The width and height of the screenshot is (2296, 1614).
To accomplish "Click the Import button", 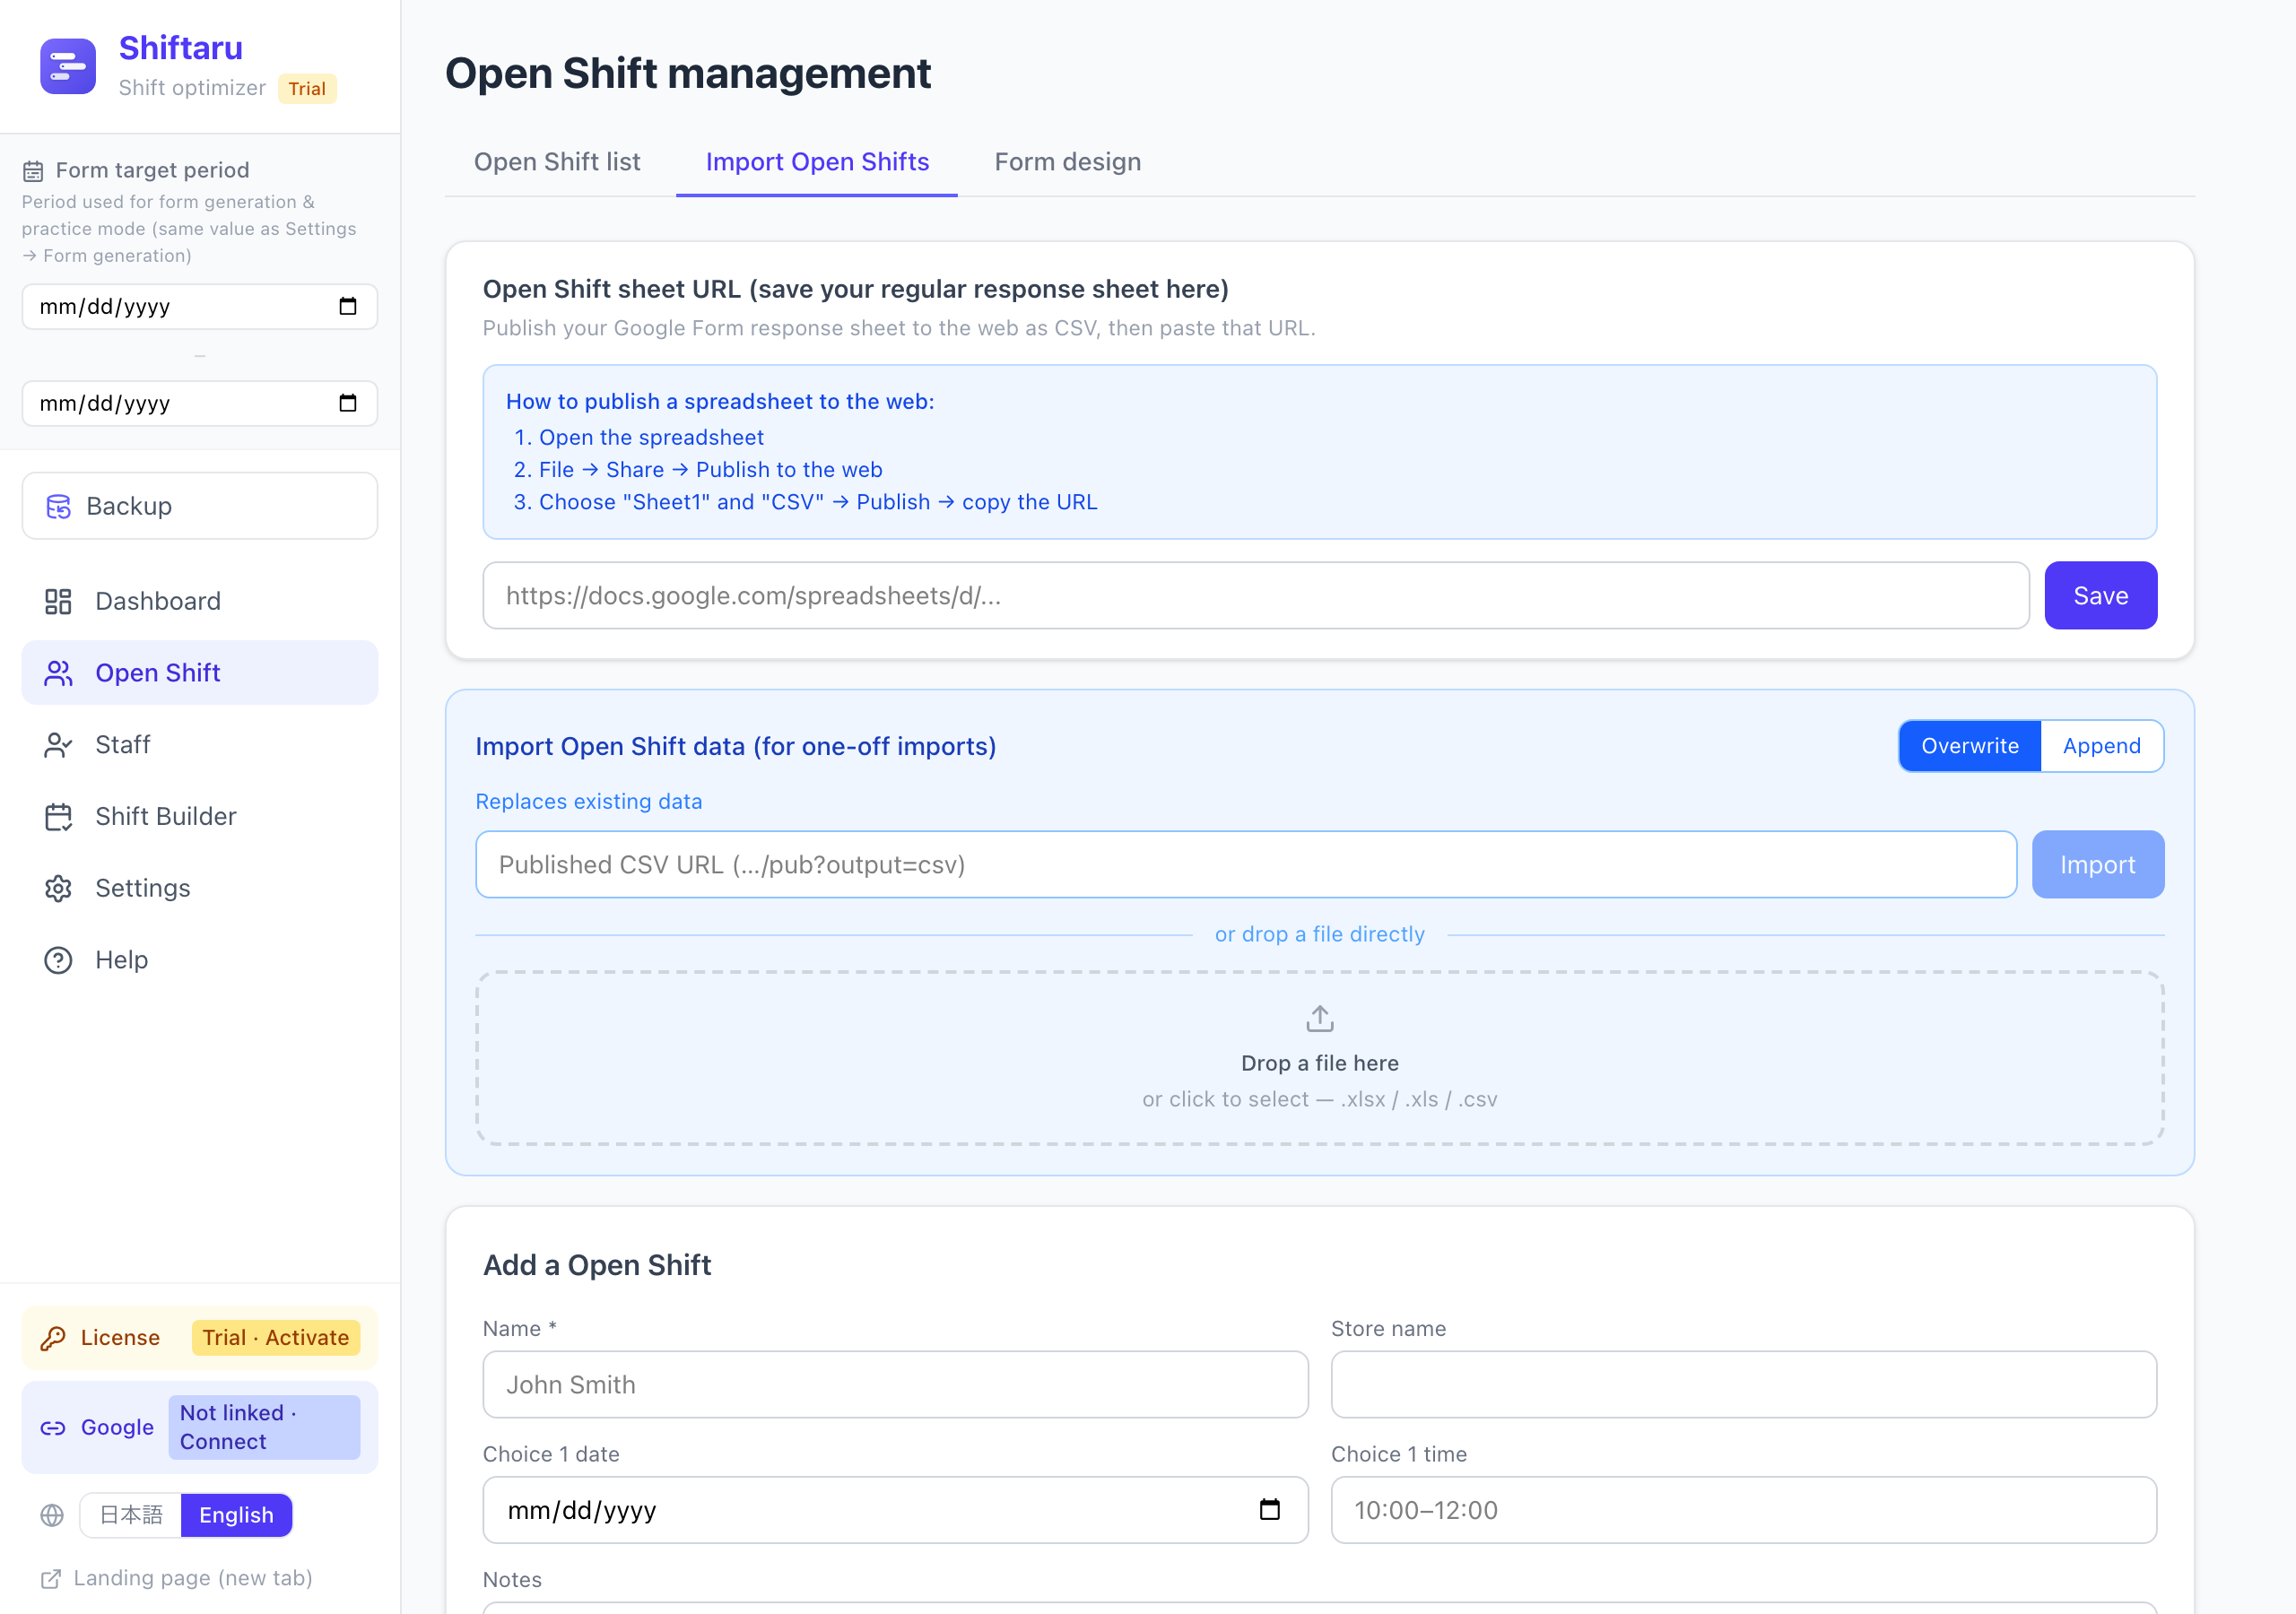I will coord(2097,865).
